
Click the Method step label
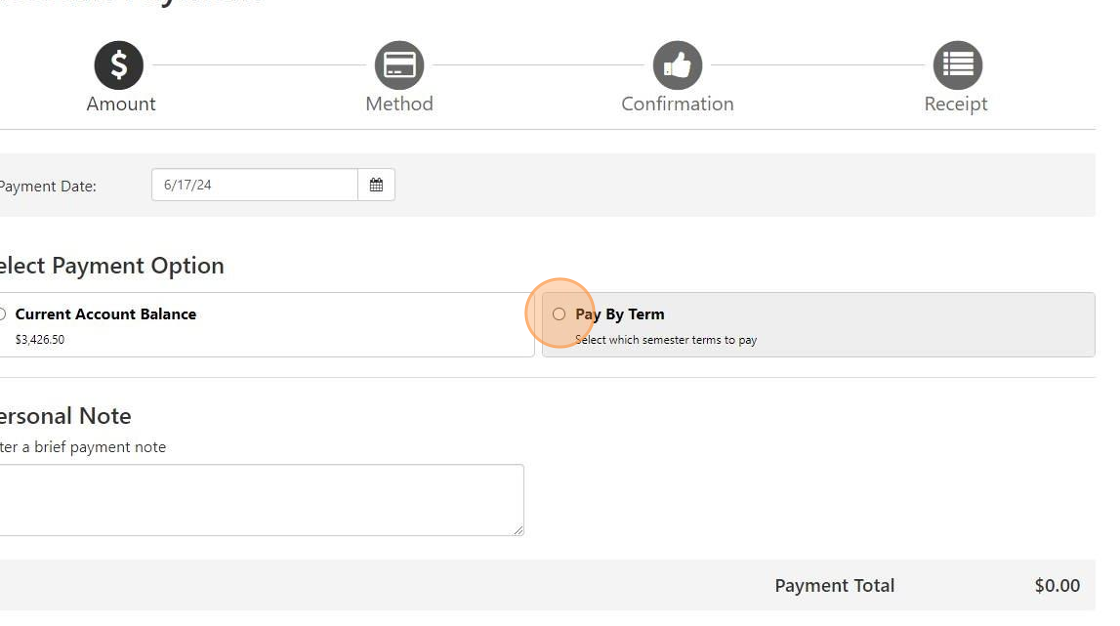coord(399,104)
